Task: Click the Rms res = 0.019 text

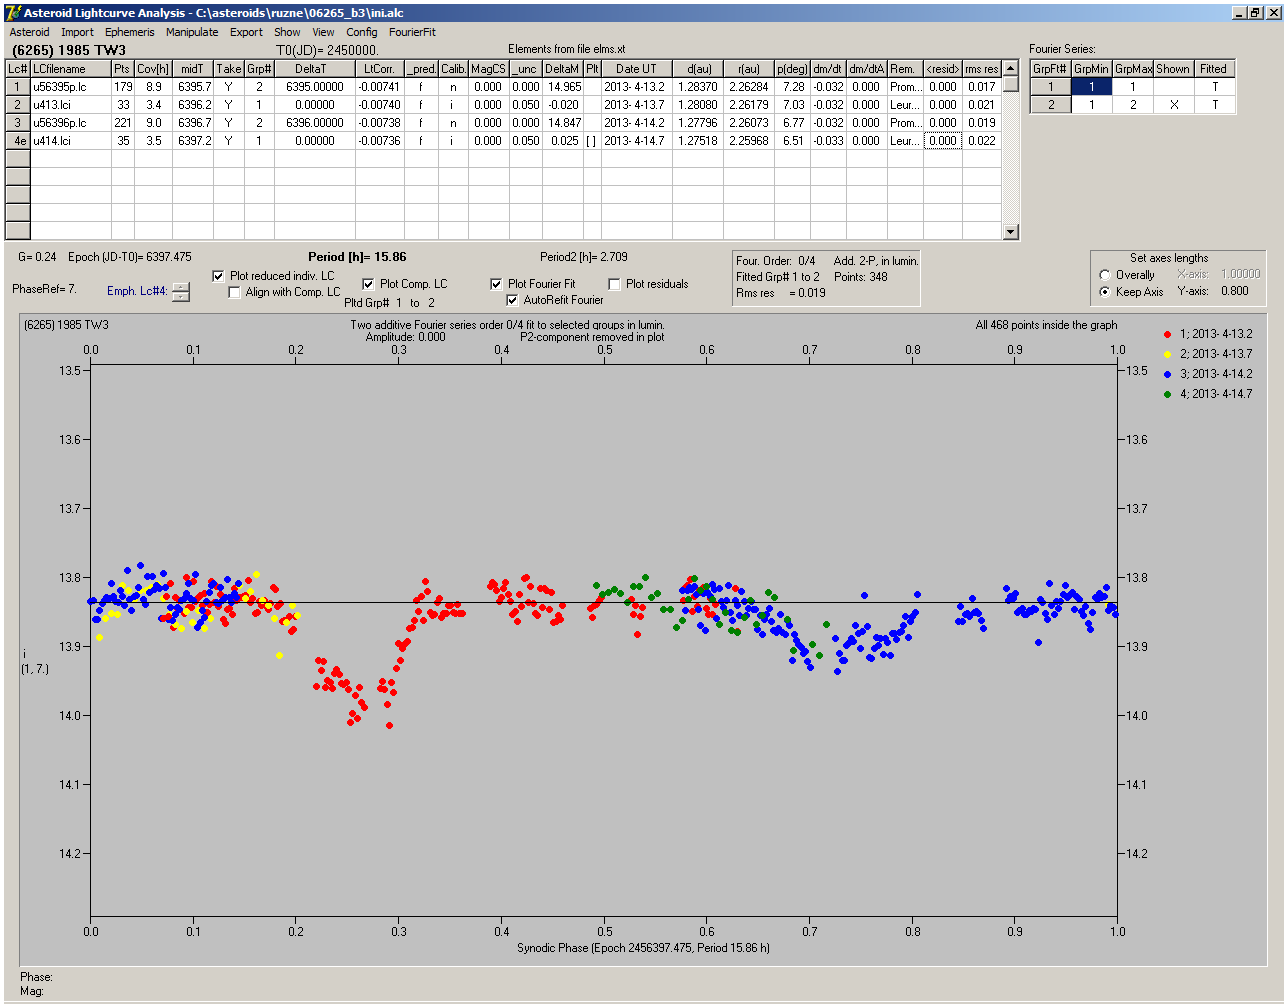Action: tap(780, 293)
